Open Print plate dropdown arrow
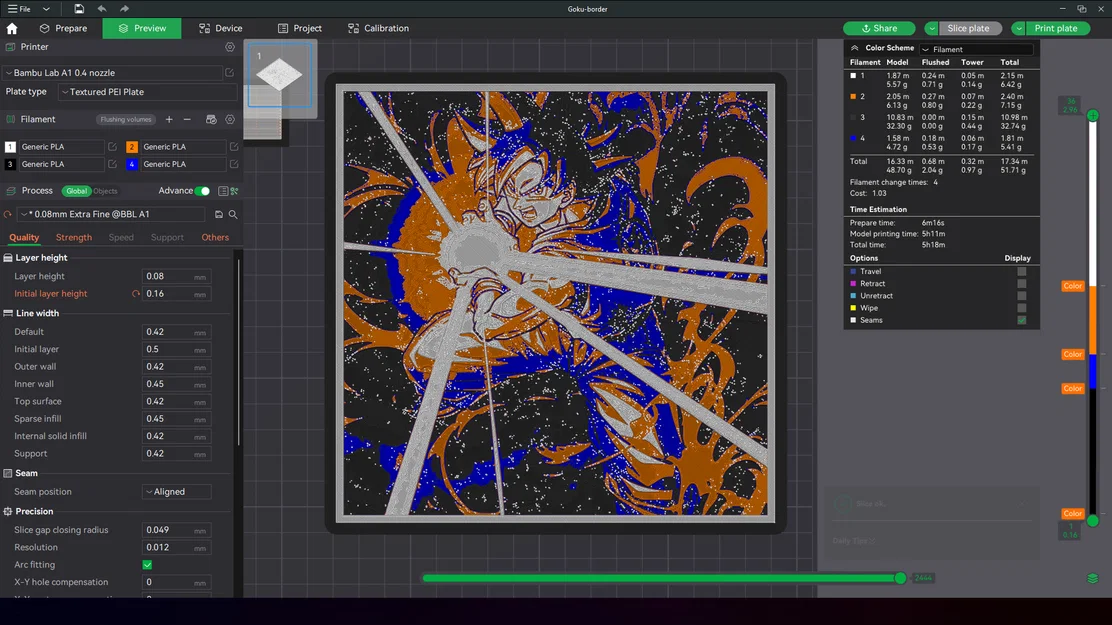The image size is (1112, 625). point(1018,28)
